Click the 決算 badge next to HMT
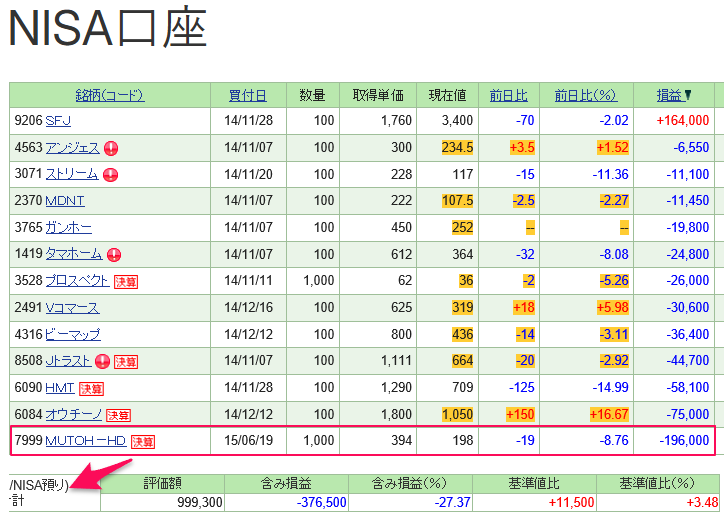 [91, 388]
